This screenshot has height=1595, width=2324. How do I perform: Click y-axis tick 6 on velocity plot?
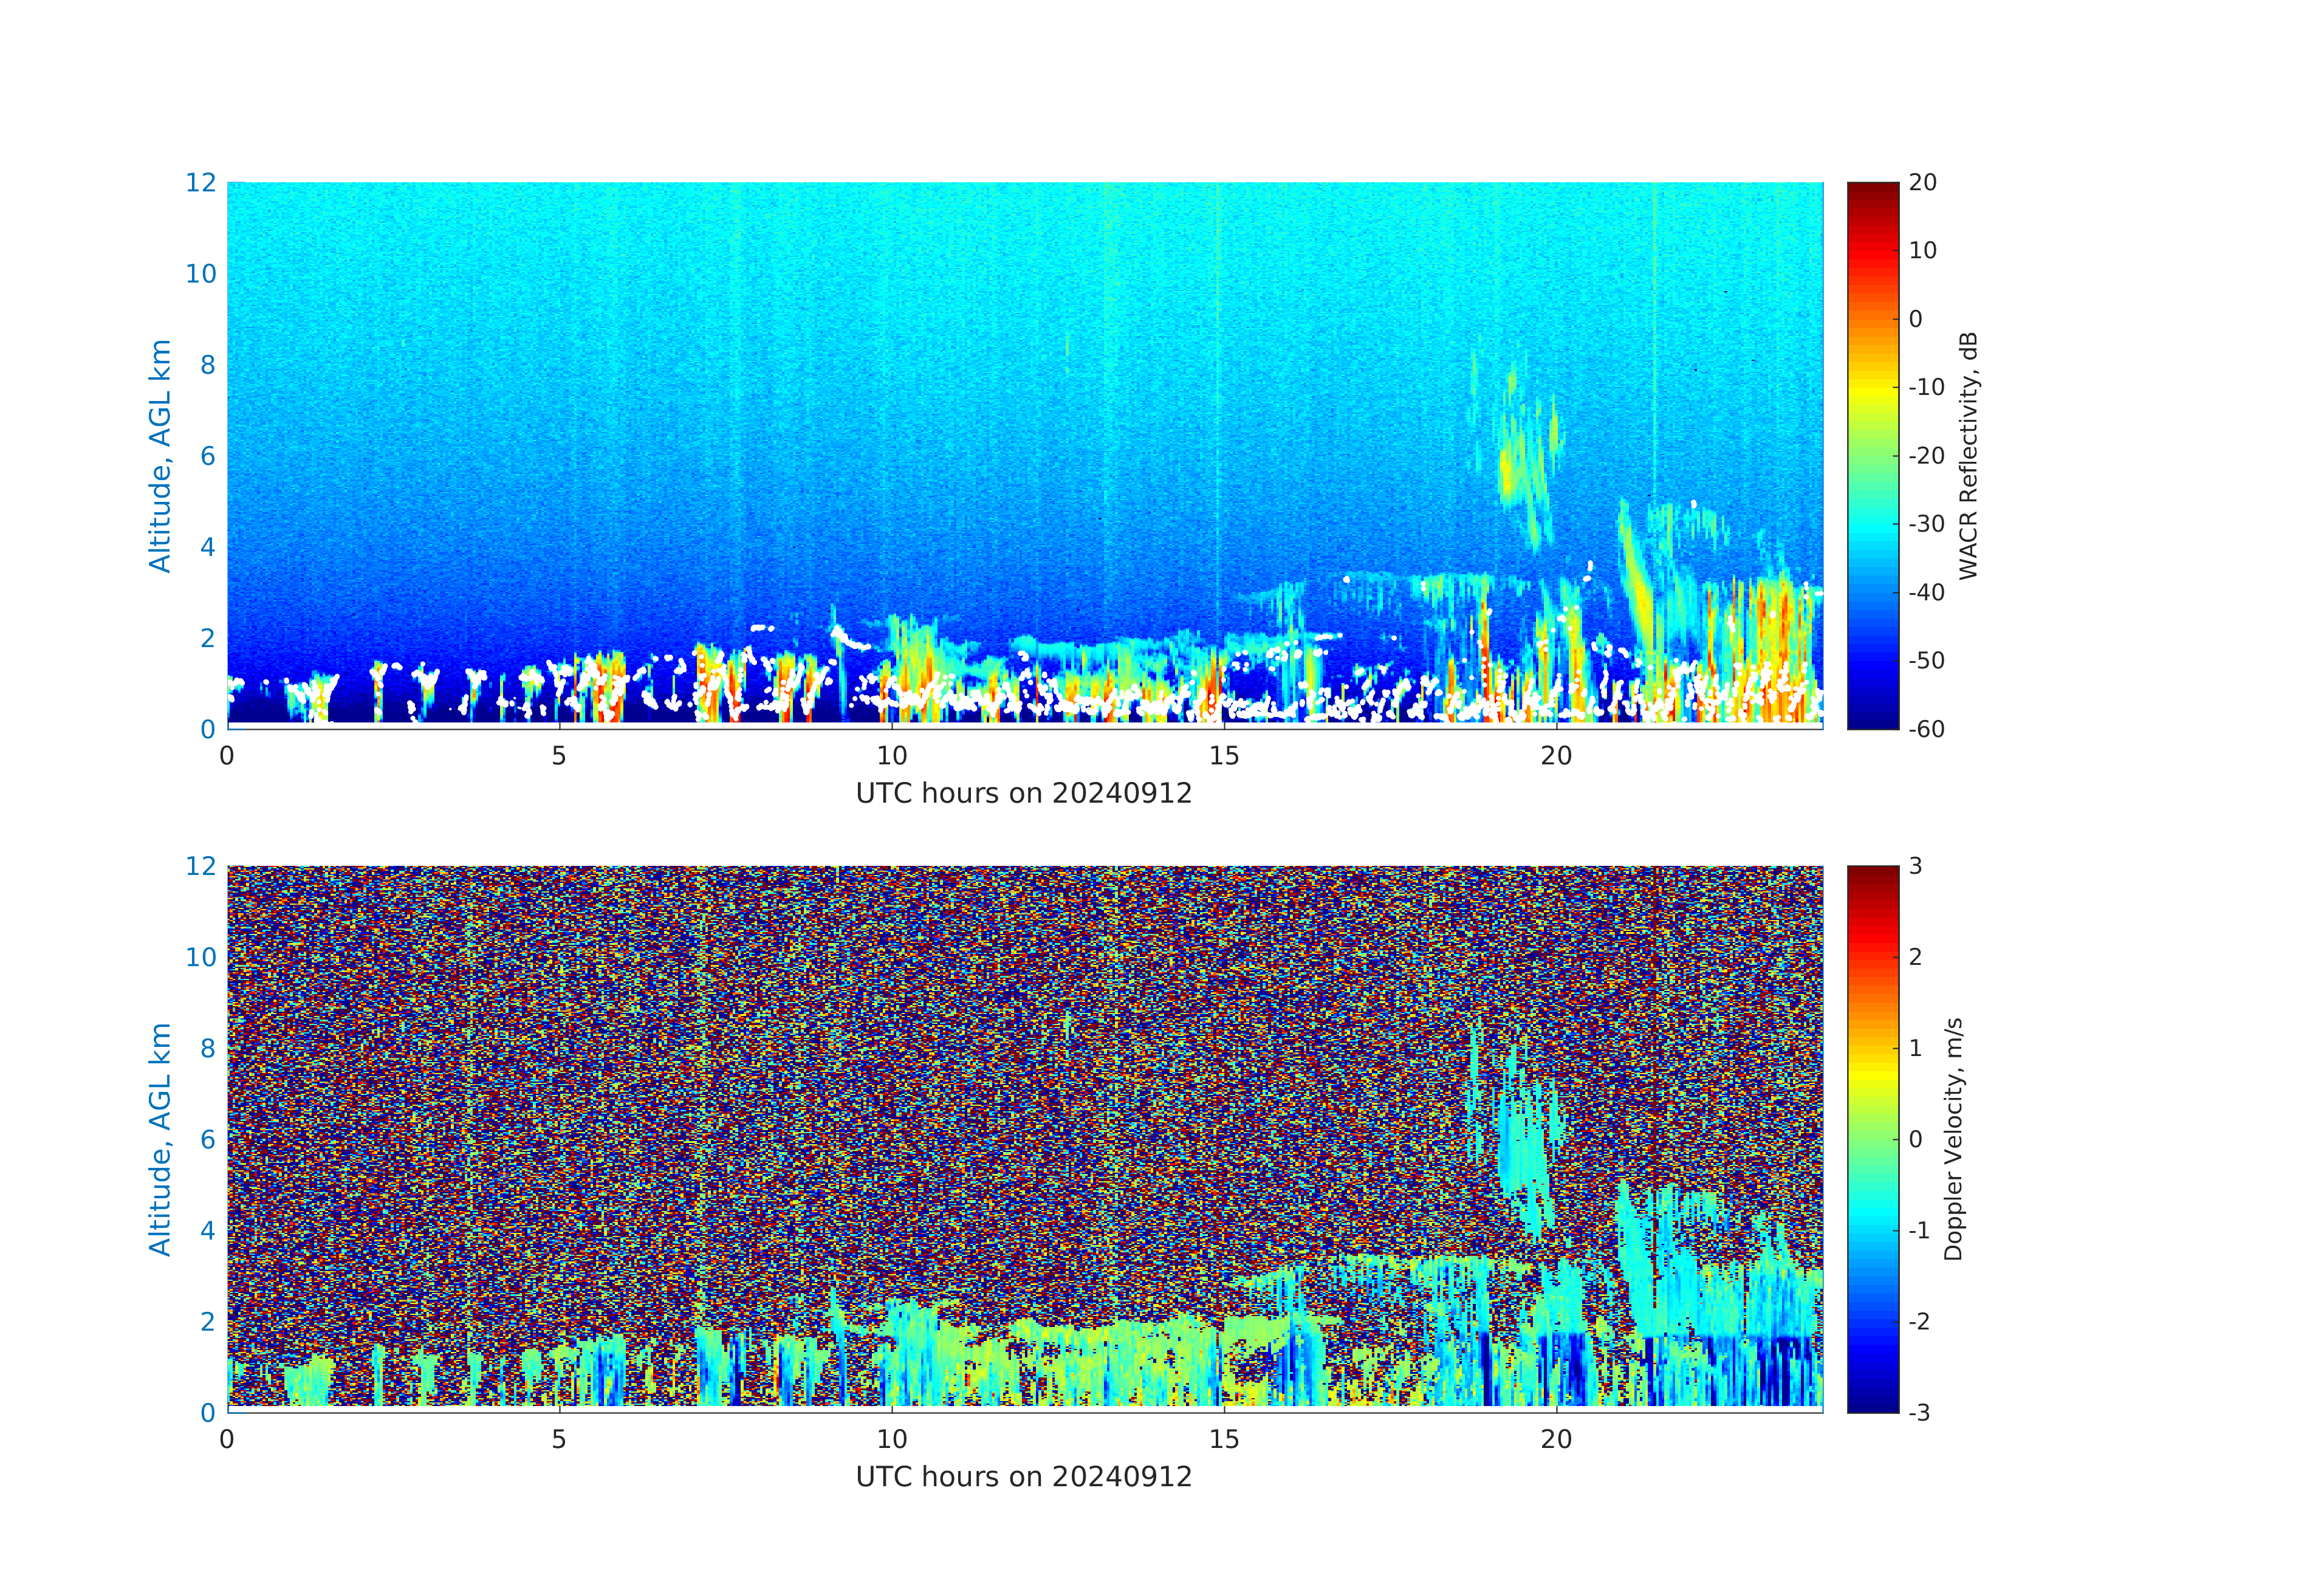tap(207, 1139)
